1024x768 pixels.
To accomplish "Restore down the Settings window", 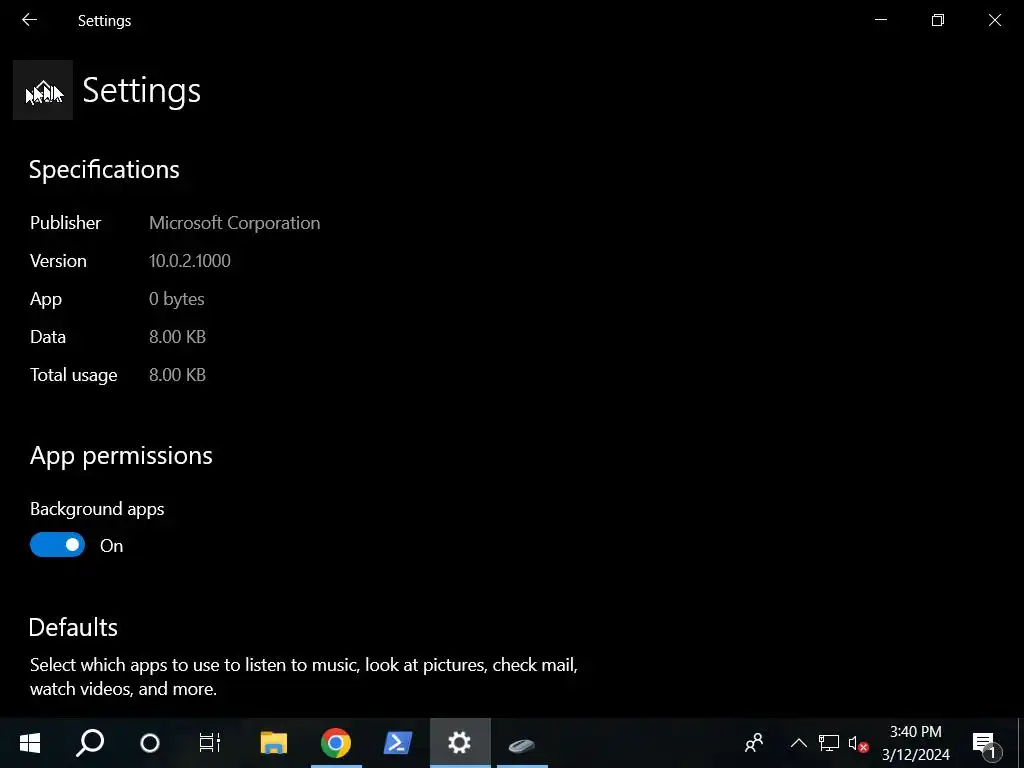I will [938, 20].
